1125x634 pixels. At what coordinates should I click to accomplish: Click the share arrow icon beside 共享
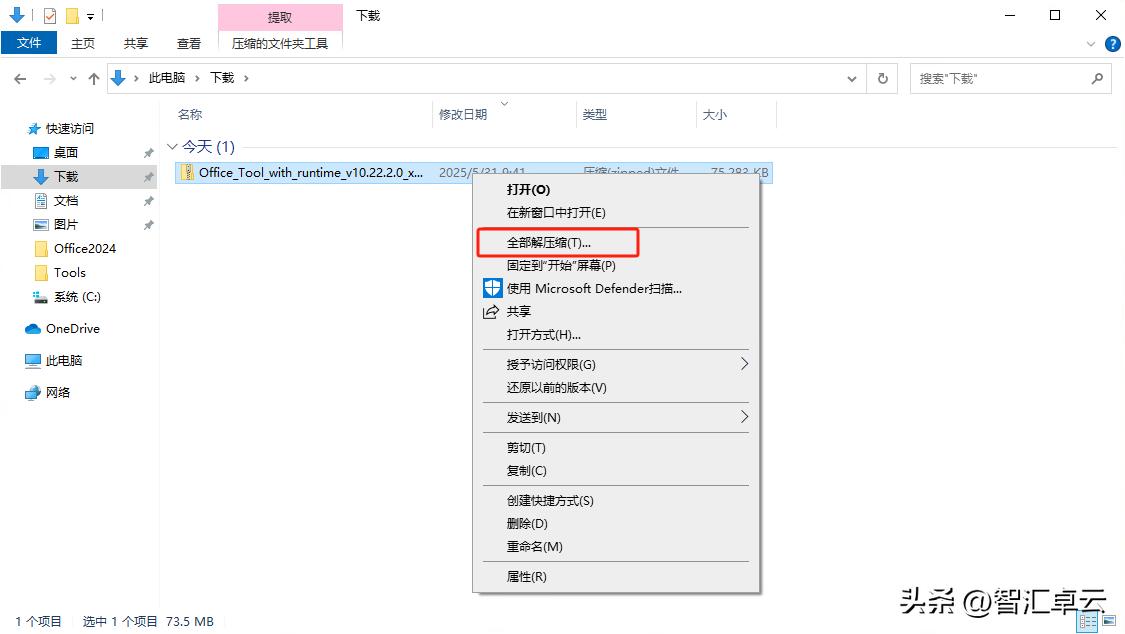coord(491,311)
